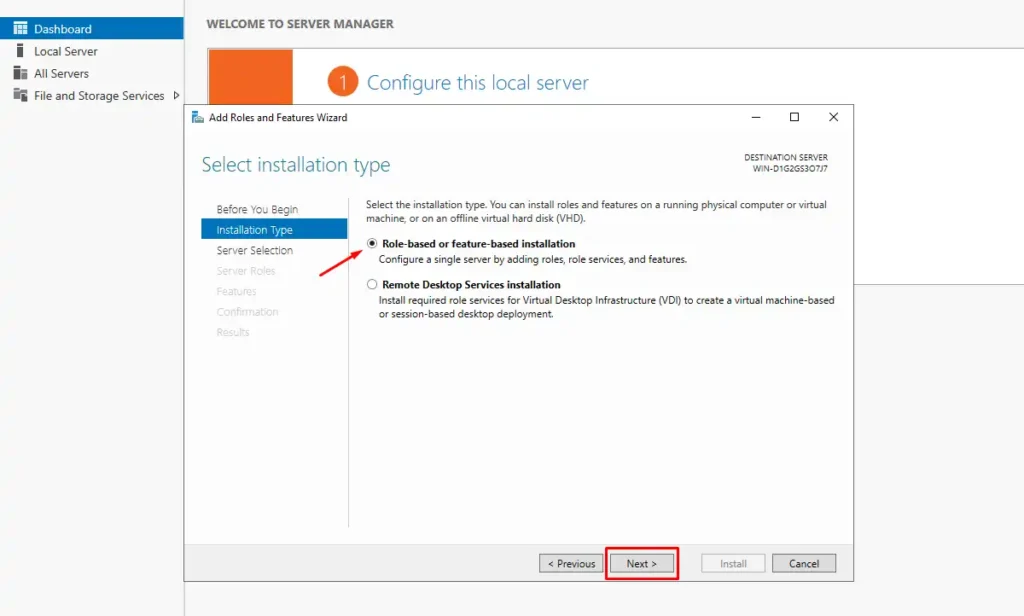Viewport: 1024px width, 616px height.
Task: Click the Select installation type heading
Action: (296, 165)
